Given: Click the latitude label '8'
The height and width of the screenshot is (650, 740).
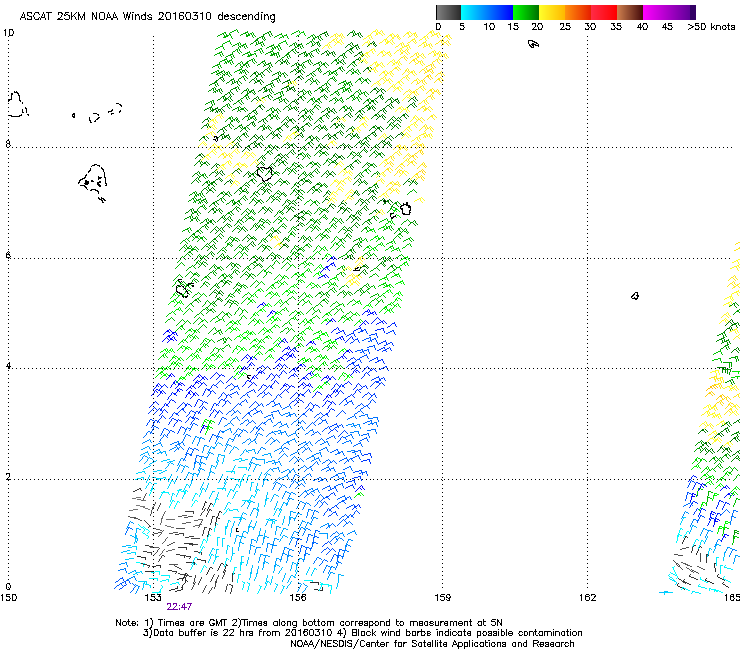Looking at the screenshot, I should (8, 144).
